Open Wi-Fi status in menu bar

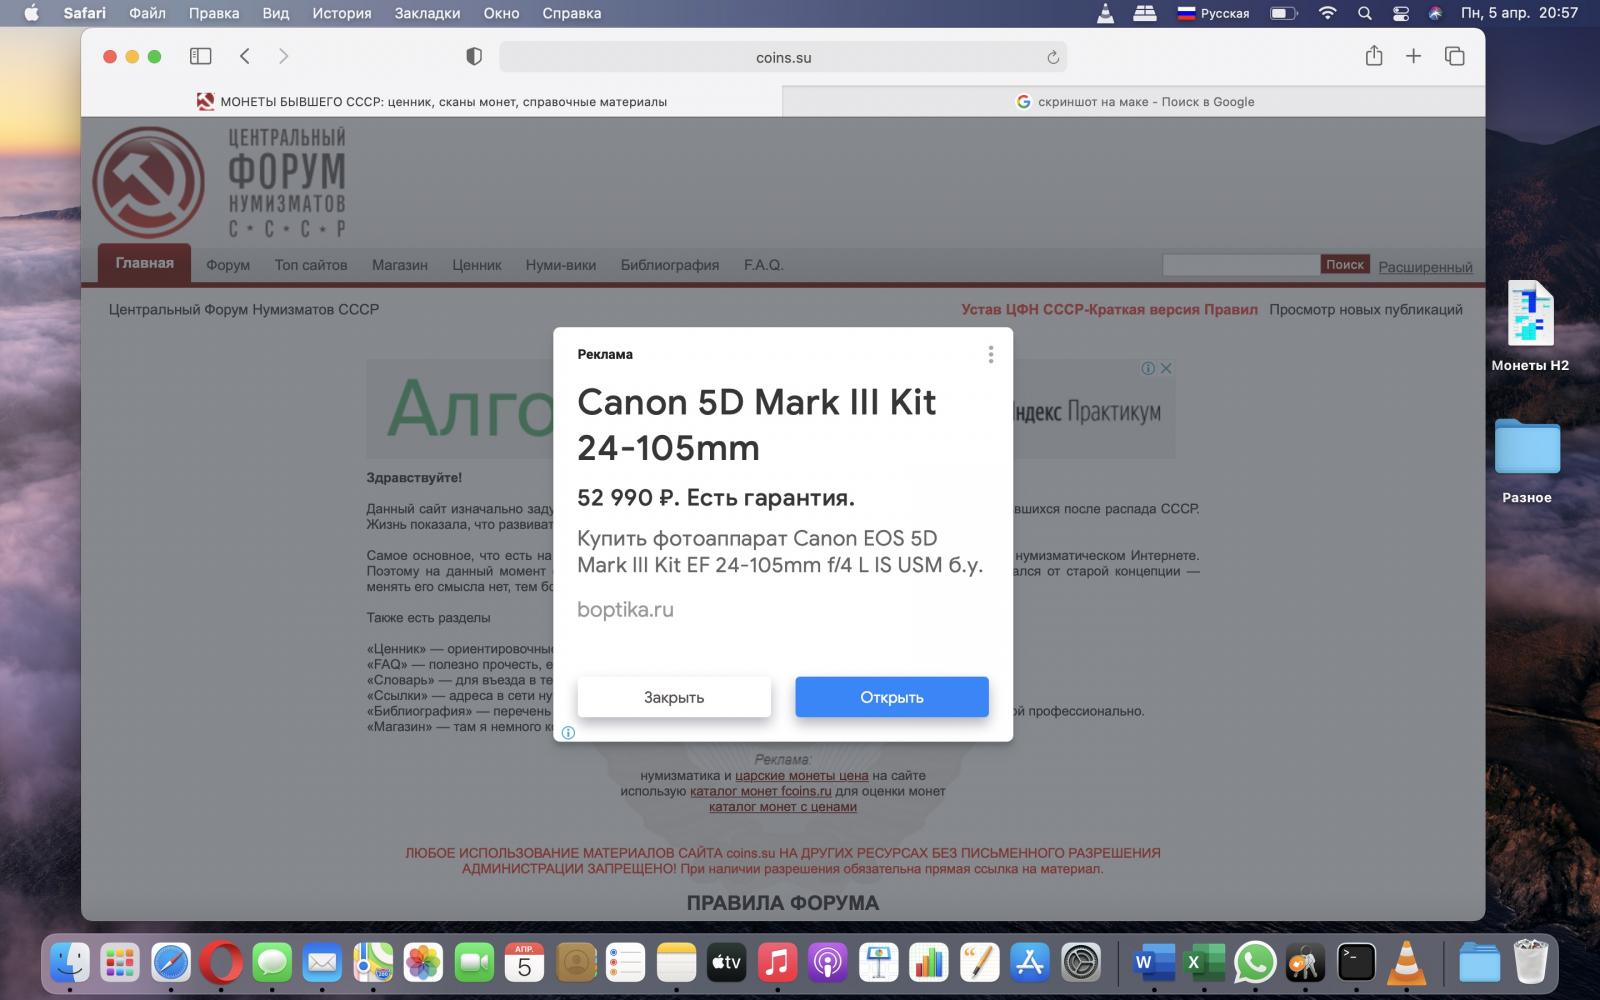coord(1327,13)
